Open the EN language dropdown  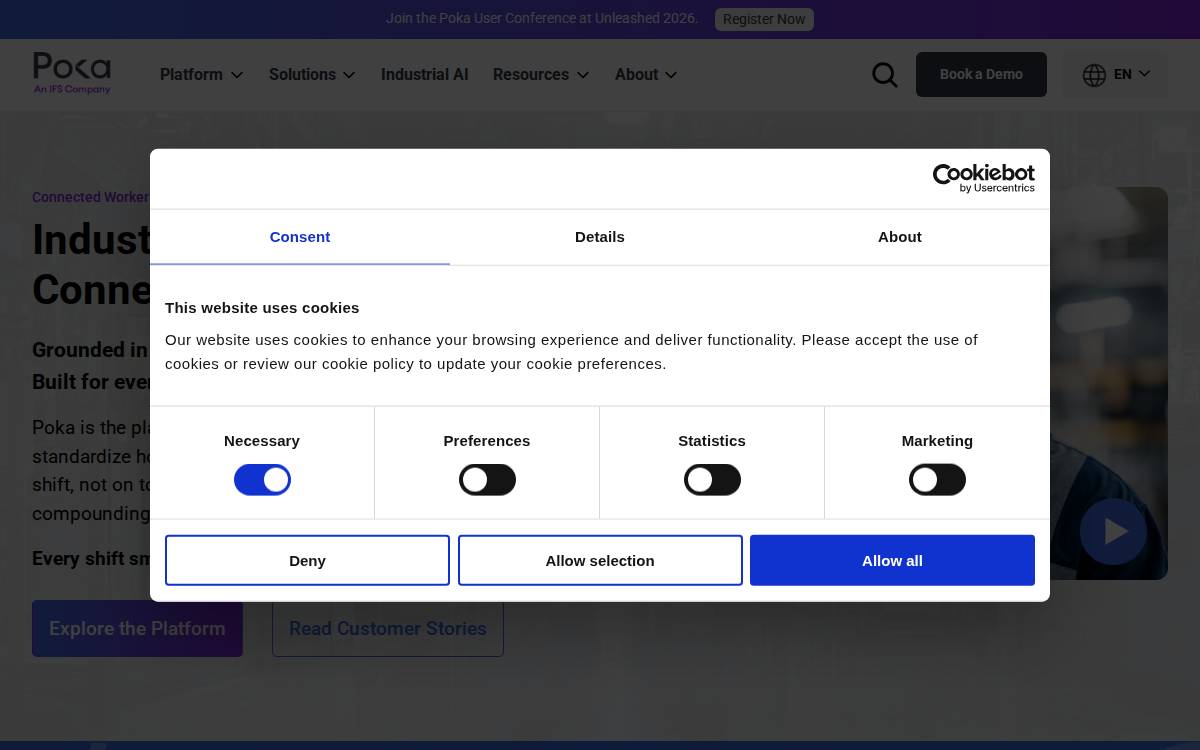click(1115, 75)
